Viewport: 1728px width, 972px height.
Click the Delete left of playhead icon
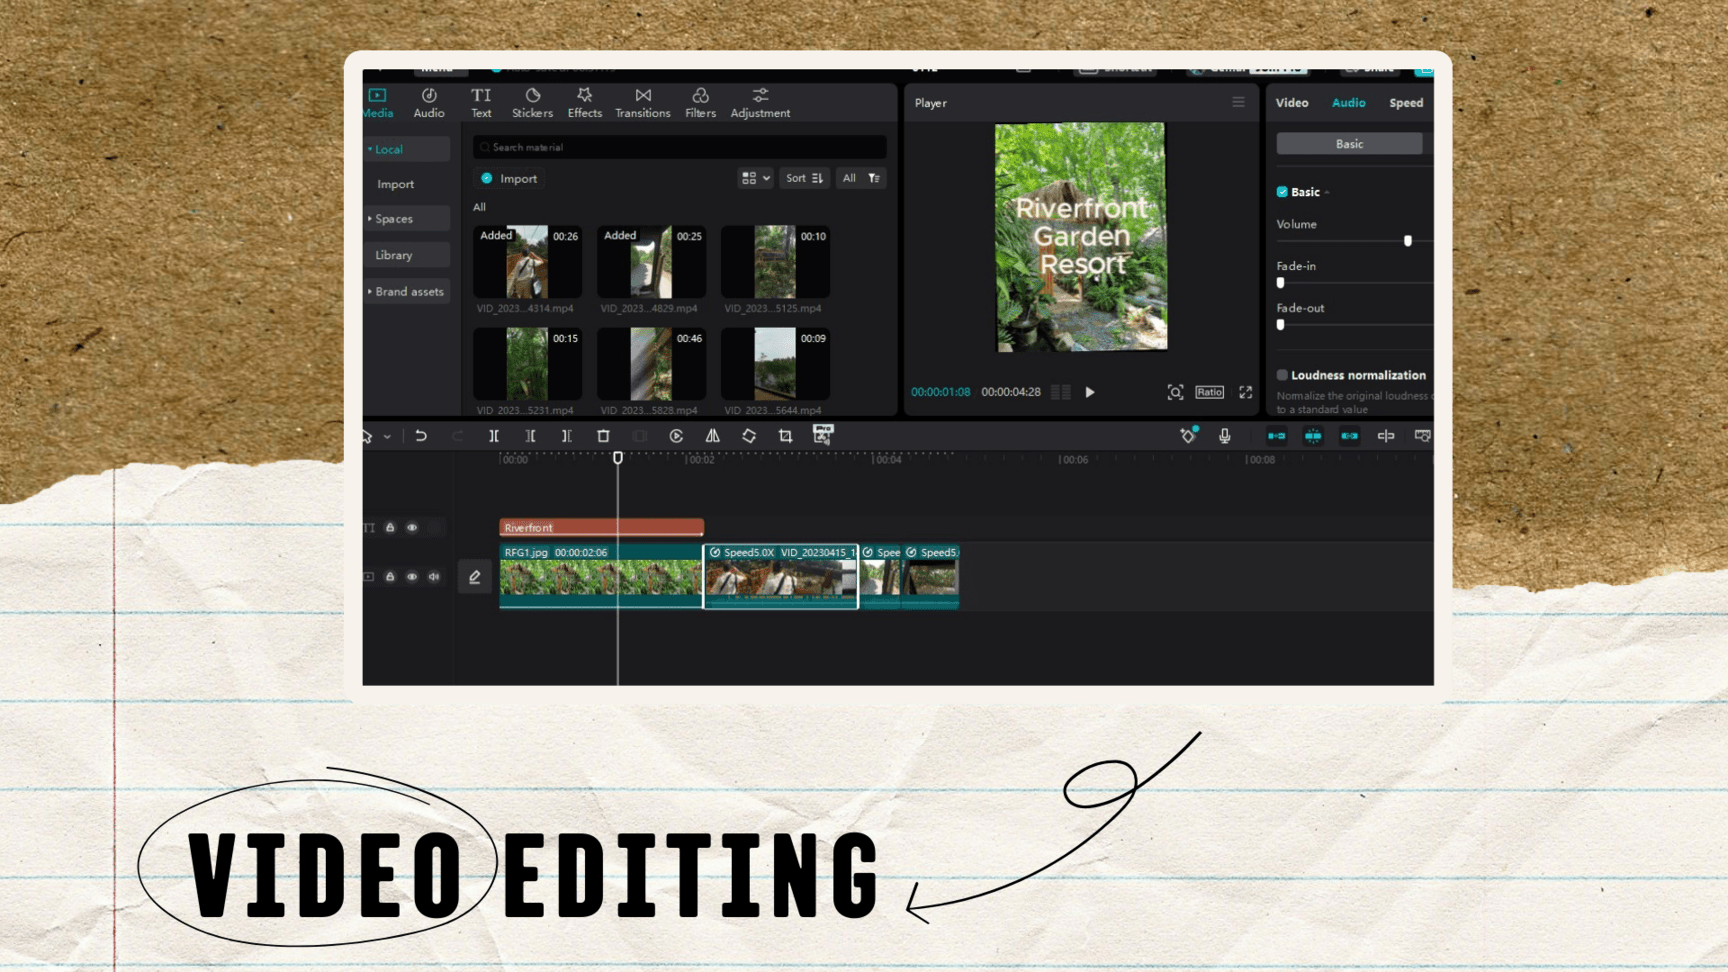530,436
